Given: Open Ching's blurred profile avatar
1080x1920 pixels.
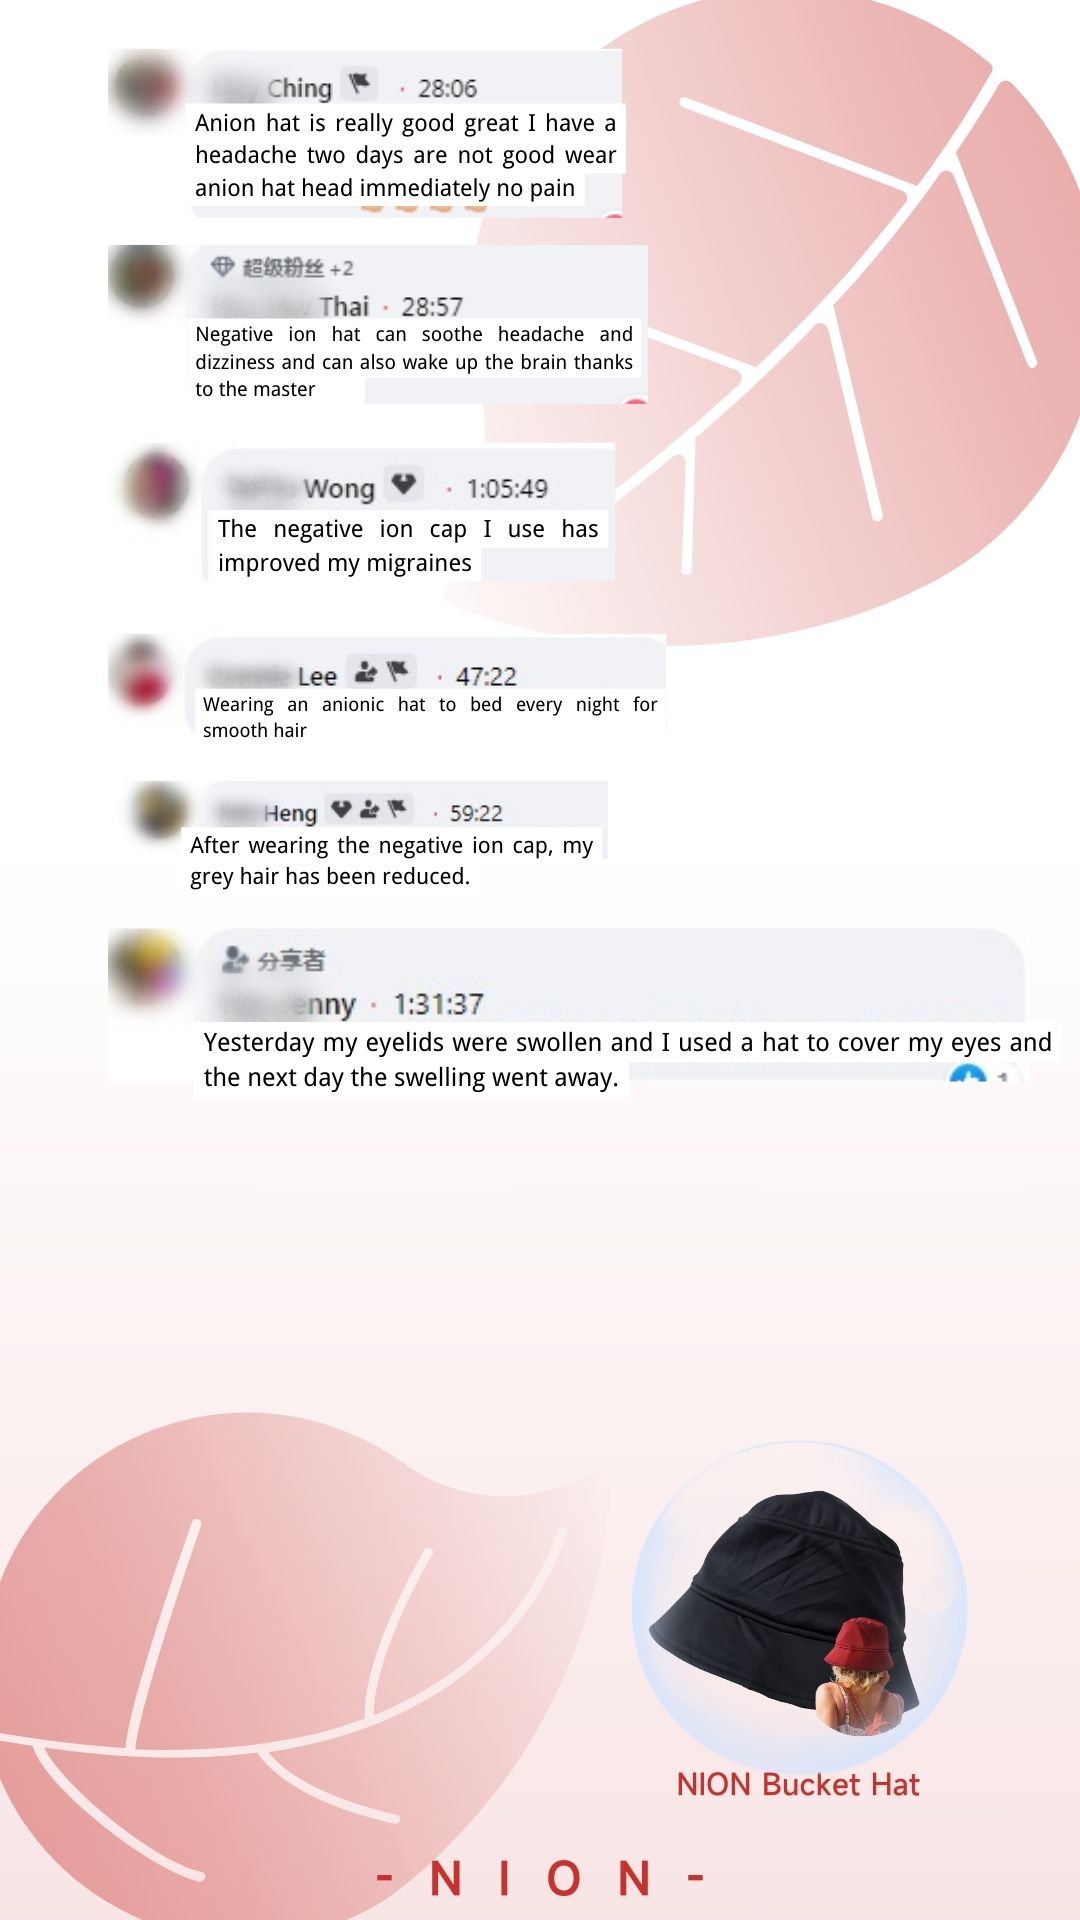Looking at the screenshot, I should point(145,87).
